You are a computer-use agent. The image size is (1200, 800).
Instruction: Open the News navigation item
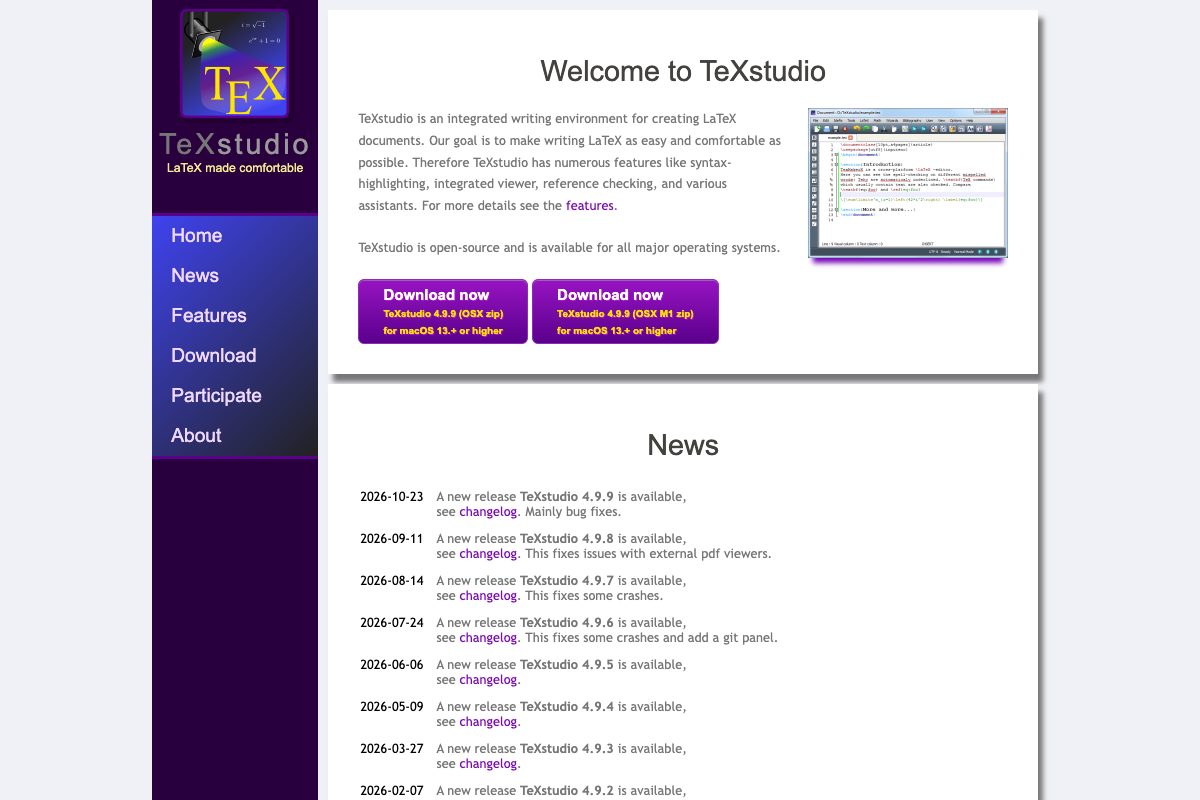tap(195, 276)
